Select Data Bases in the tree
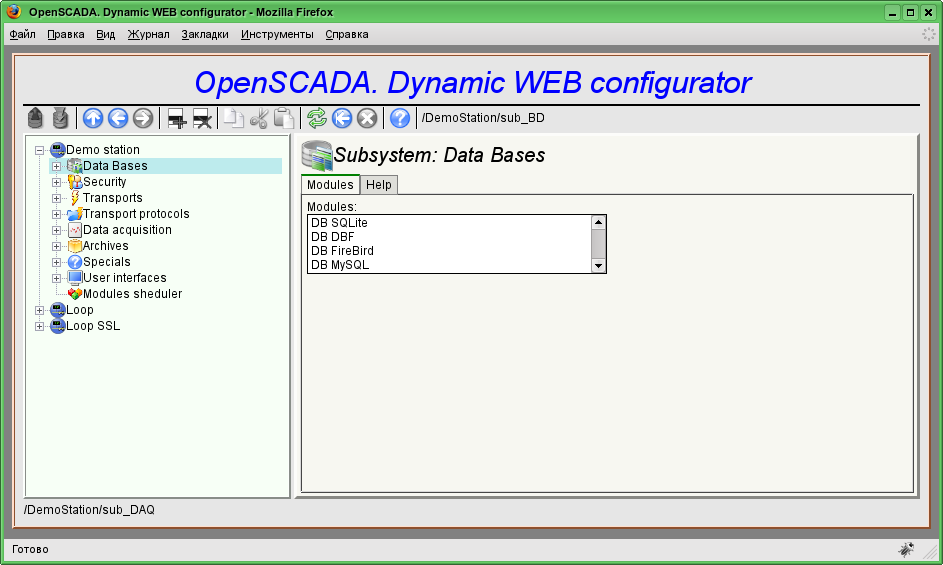943x565 pixels. click(115, 165)
